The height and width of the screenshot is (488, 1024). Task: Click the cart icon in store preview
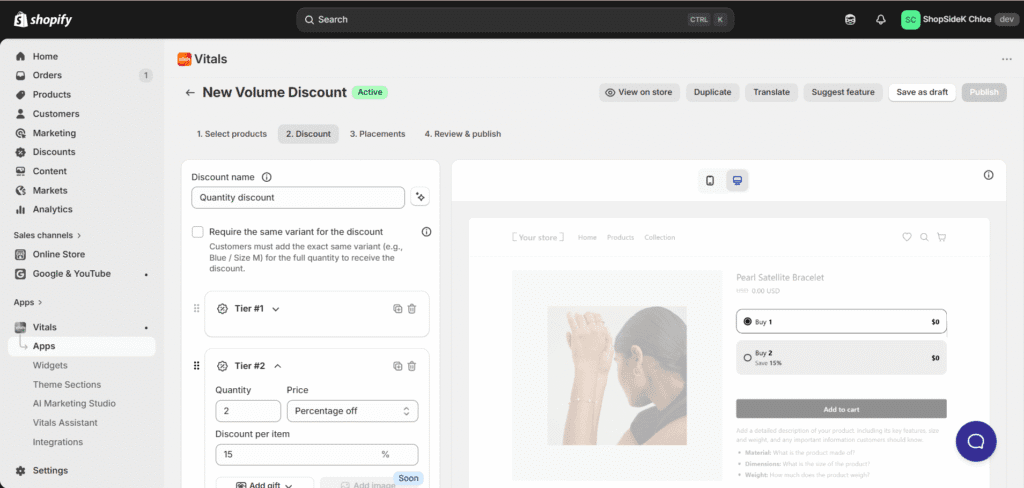941,237
